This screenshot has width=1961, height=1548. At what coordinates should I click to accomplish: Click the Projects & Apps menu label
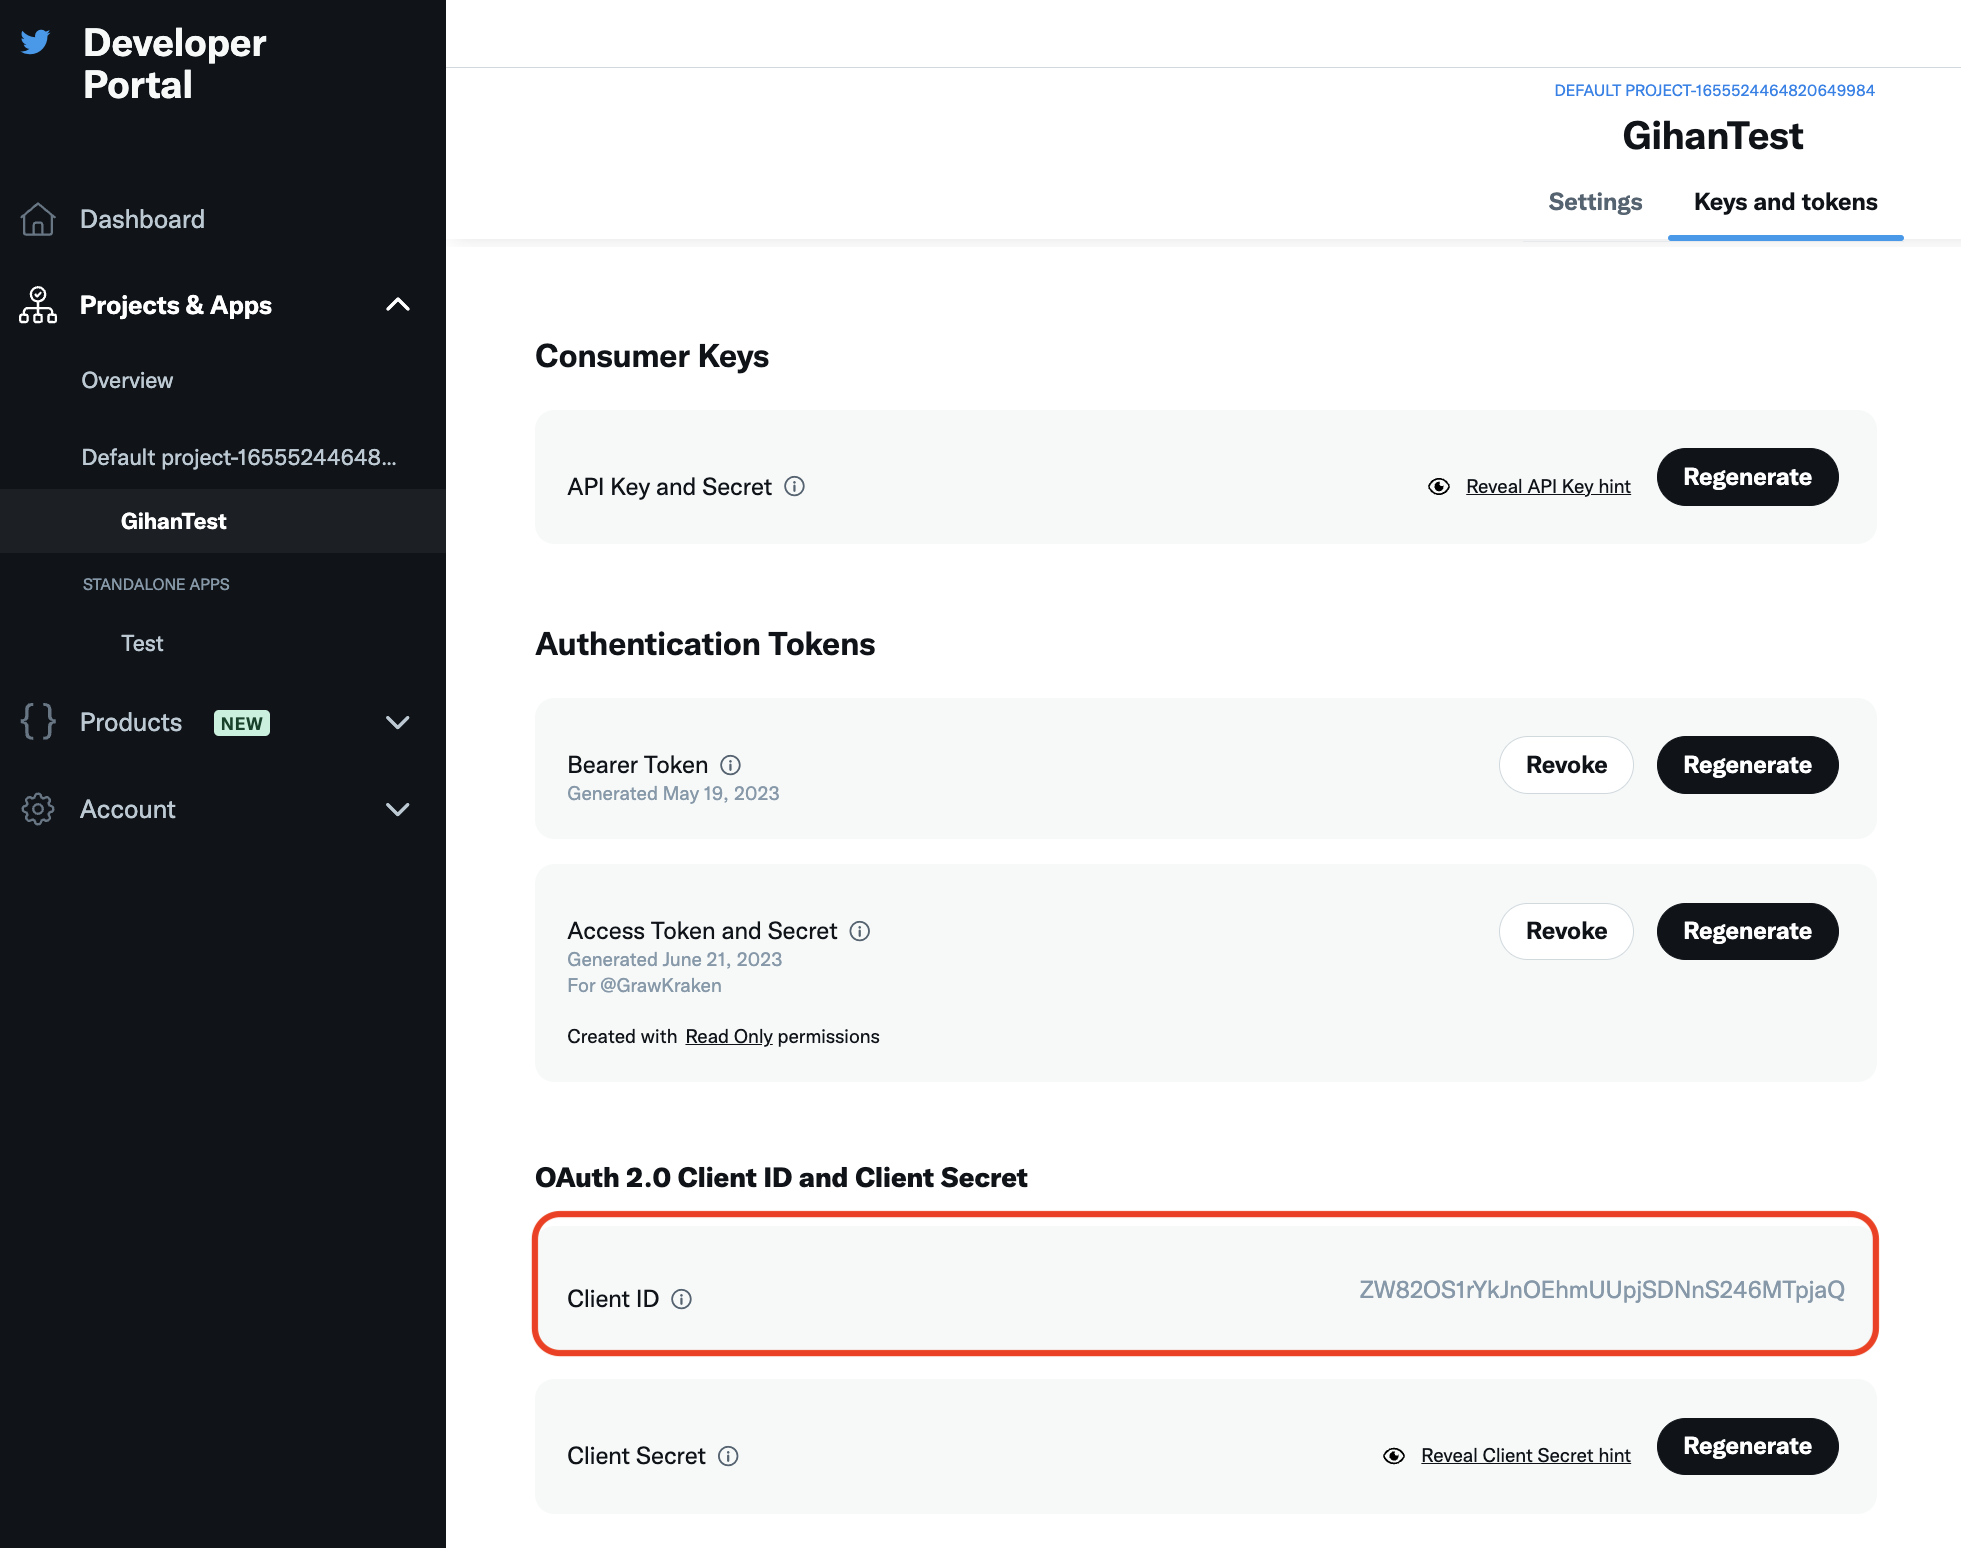coord(176,305)
